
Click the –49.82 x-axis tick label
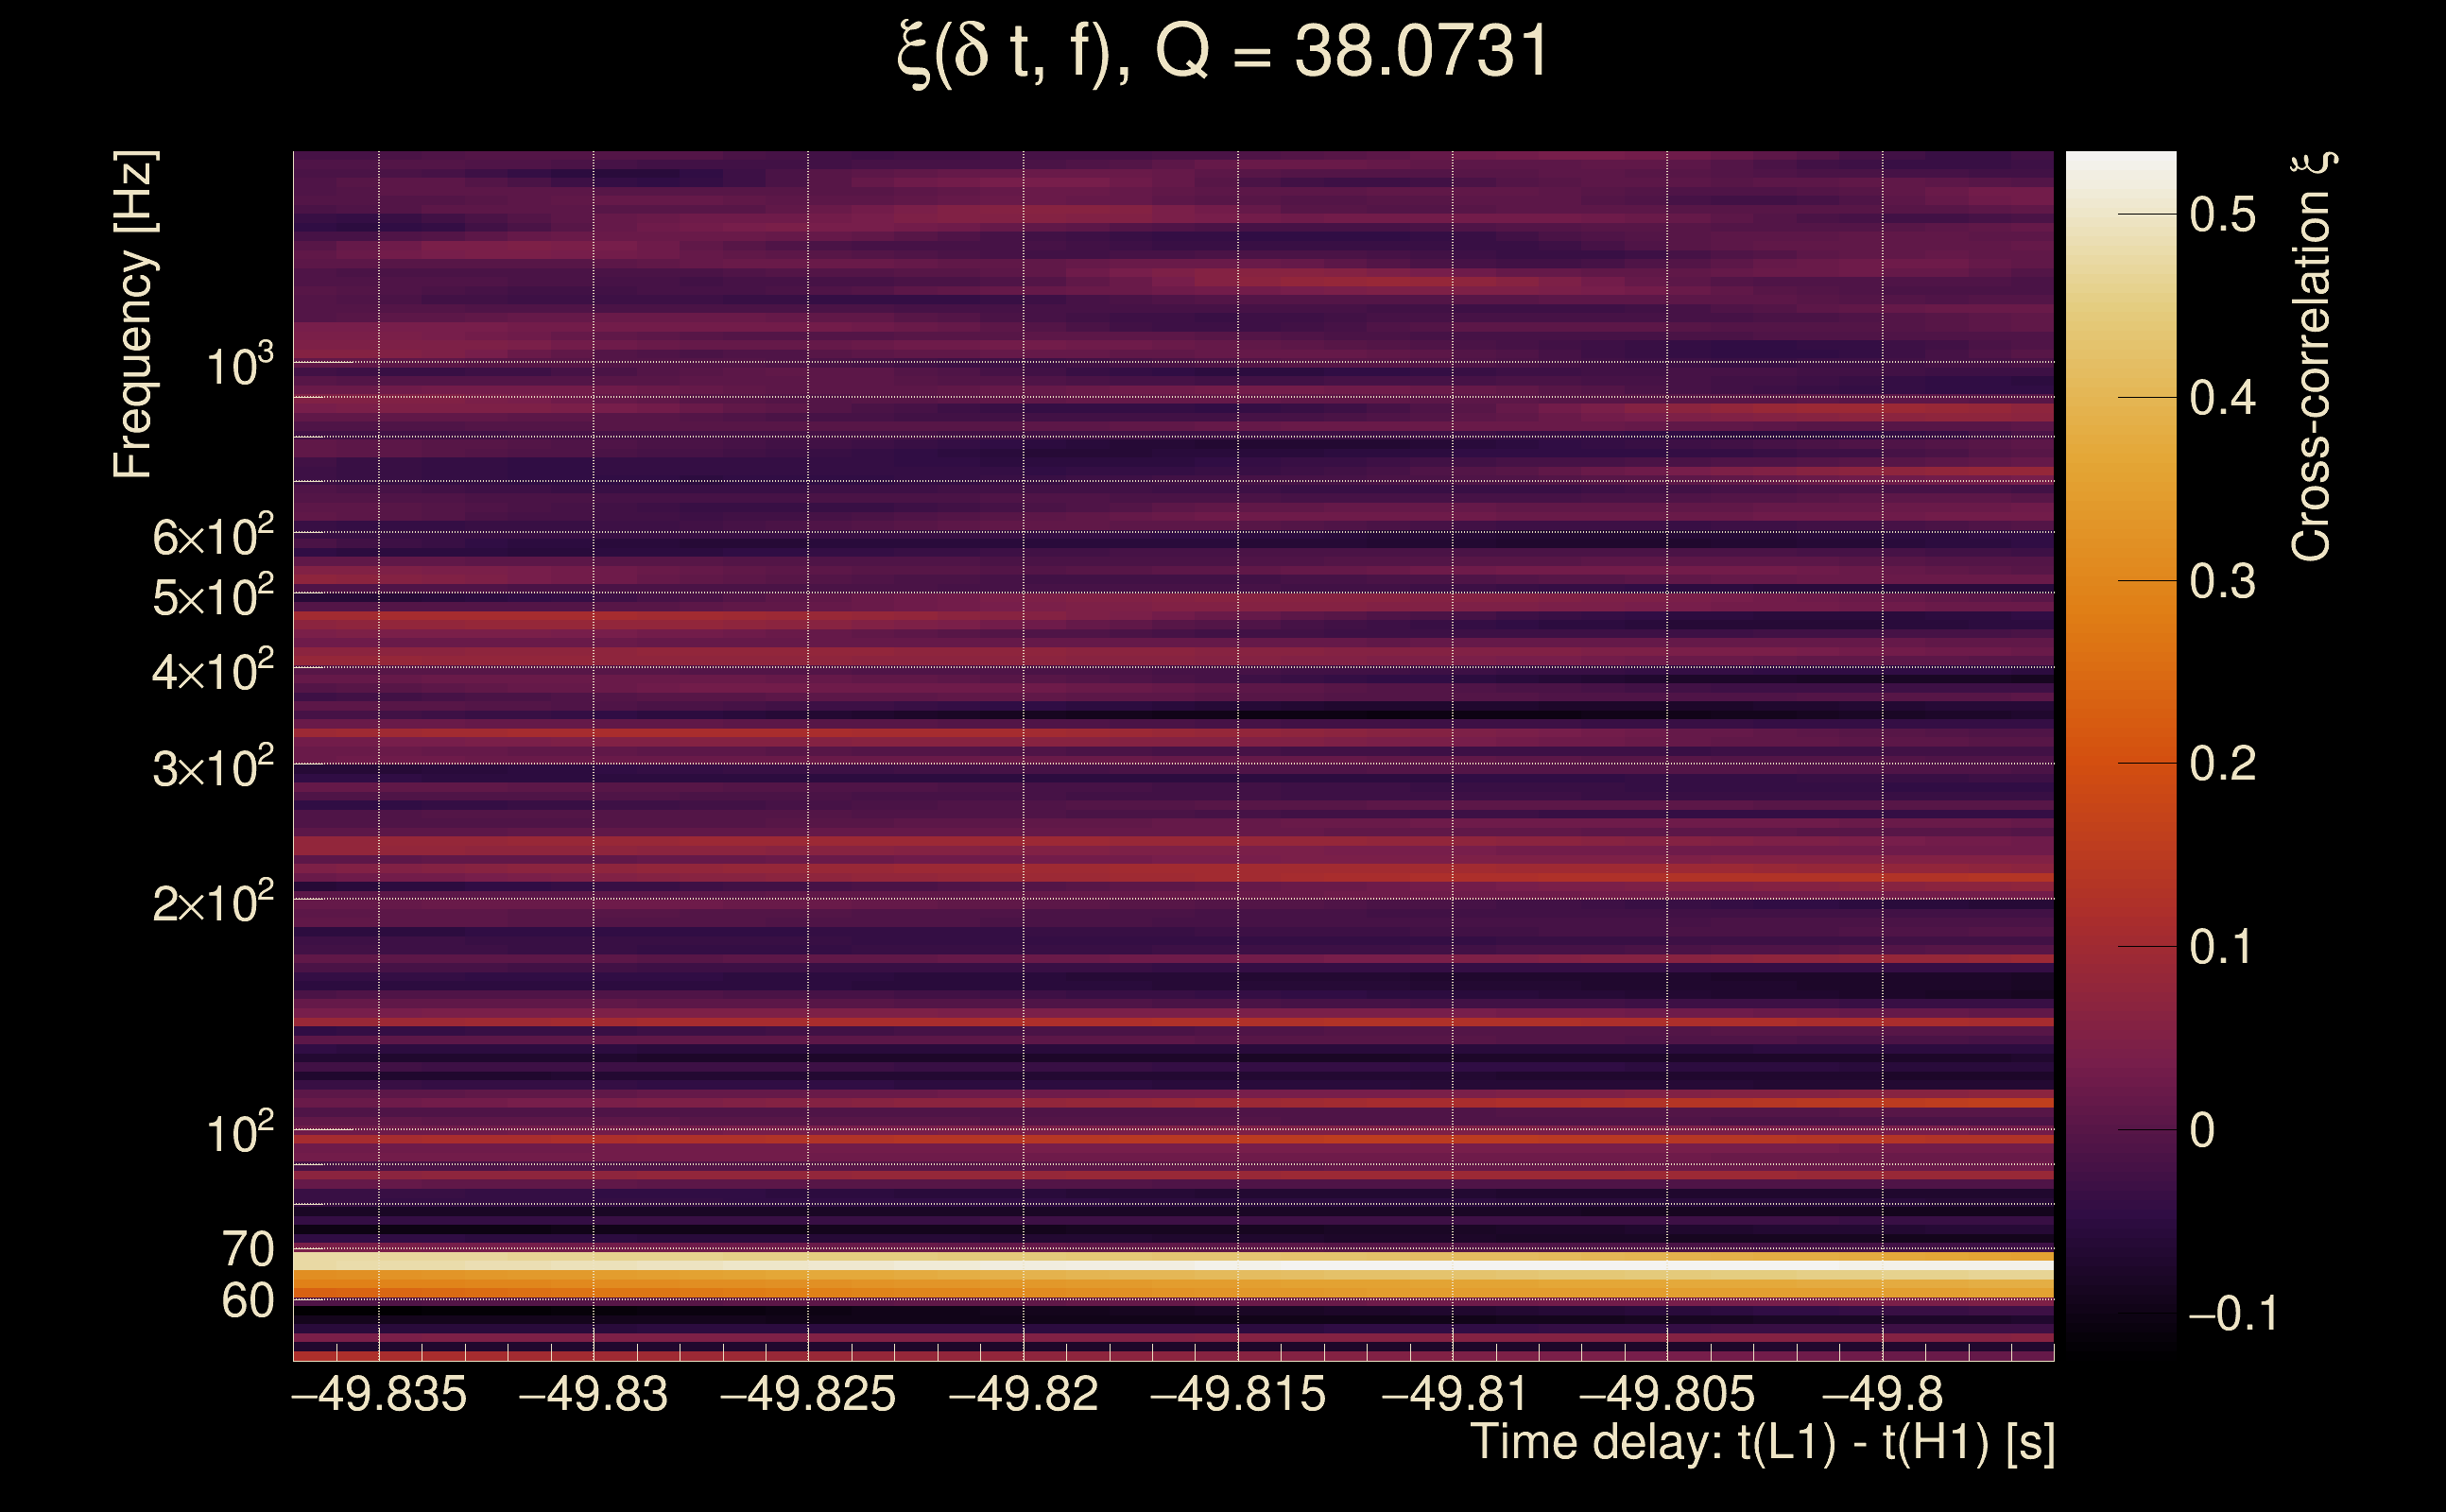1023,1395
